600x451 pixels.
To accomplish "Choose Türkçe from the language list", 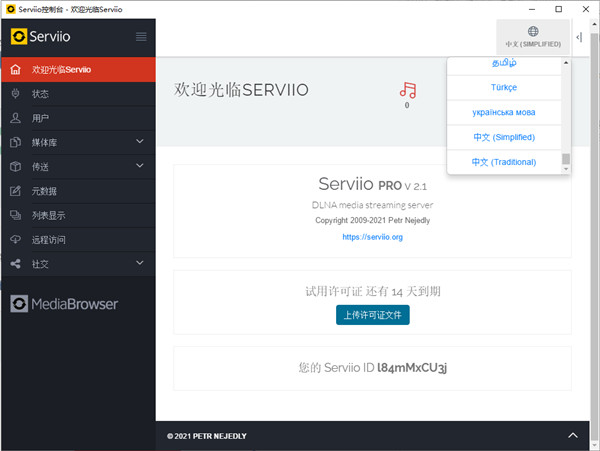I will pyautogui.click(x=503, y=88).
